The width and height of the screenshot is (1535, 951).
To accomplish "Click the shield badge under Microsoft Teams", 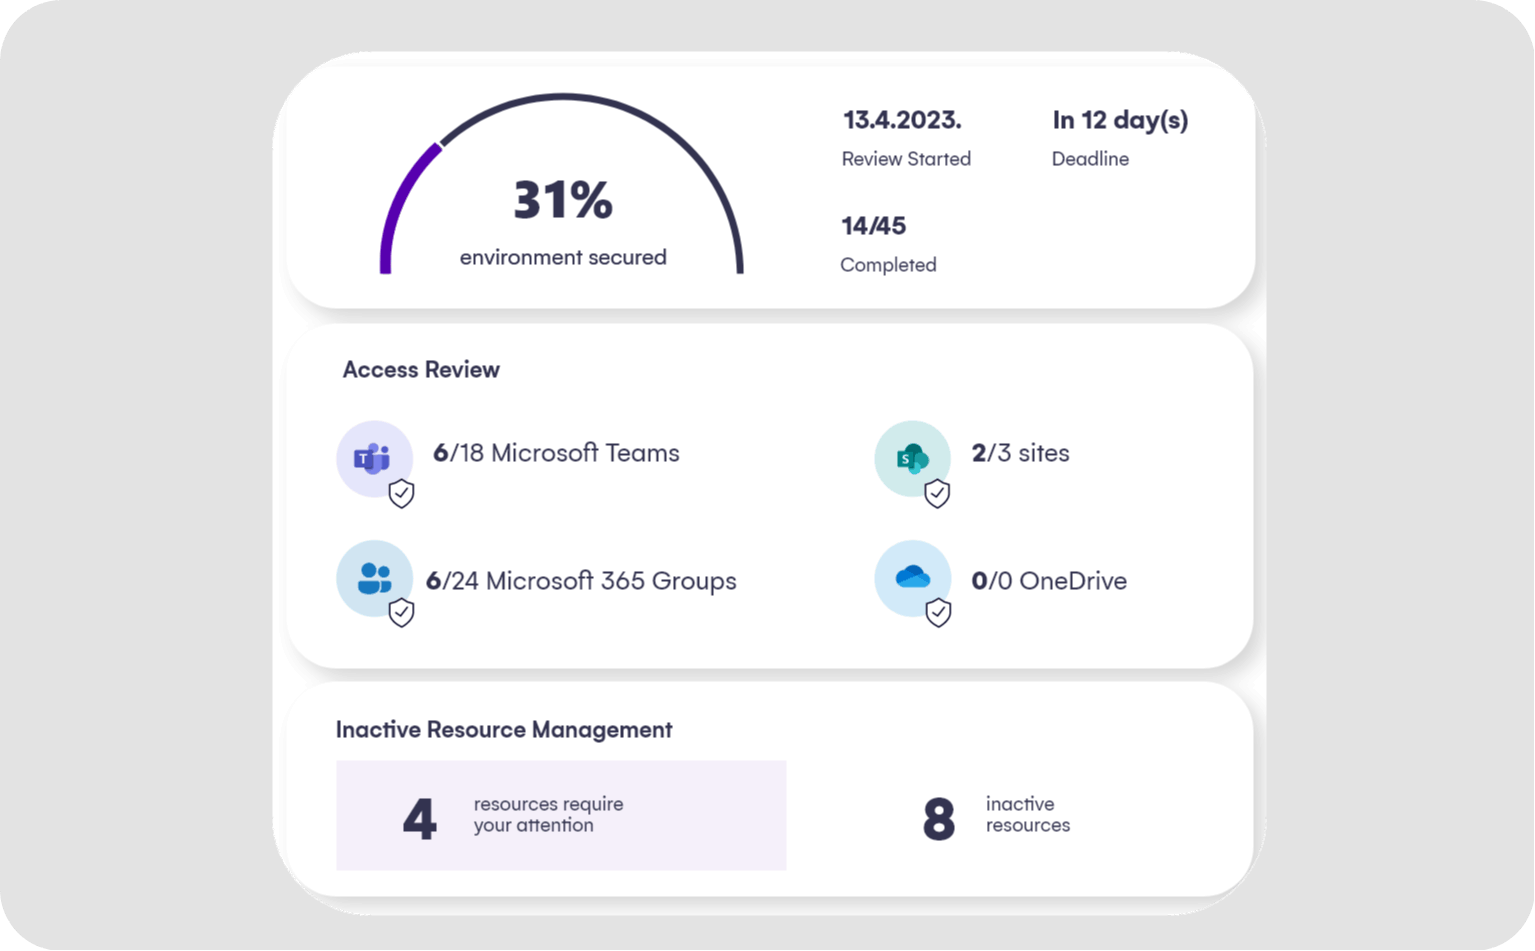I will [401, 492].
